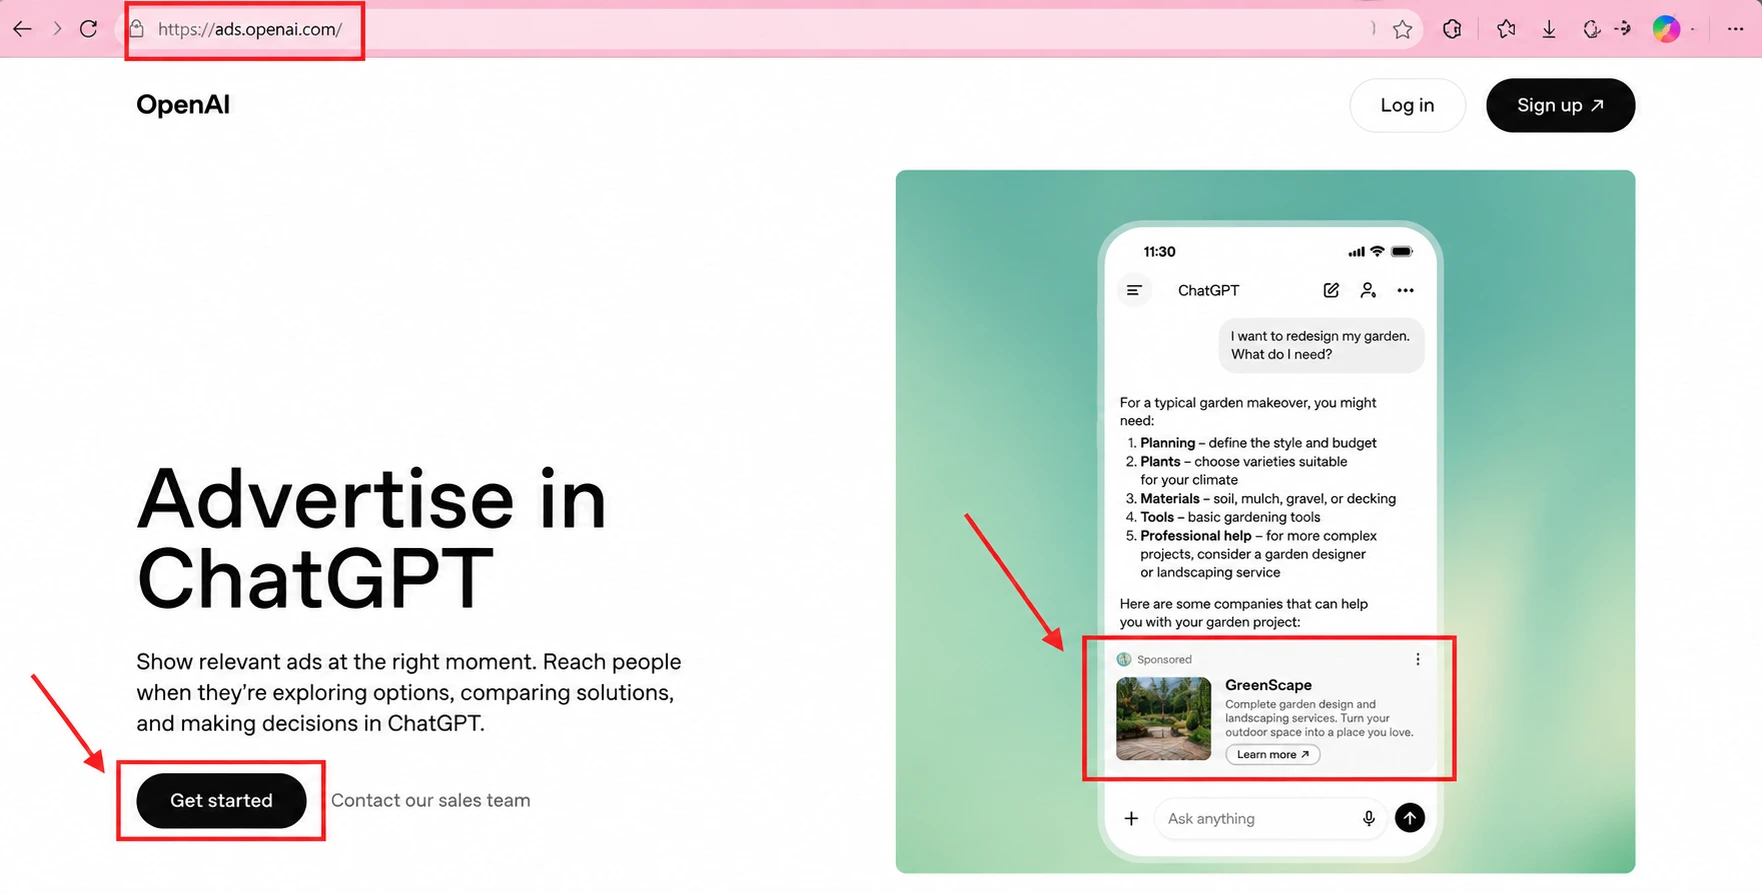Screen dimensions: 1762x893
Task: Click the Learn more button in ad
Action: (x=1272, y=754)
